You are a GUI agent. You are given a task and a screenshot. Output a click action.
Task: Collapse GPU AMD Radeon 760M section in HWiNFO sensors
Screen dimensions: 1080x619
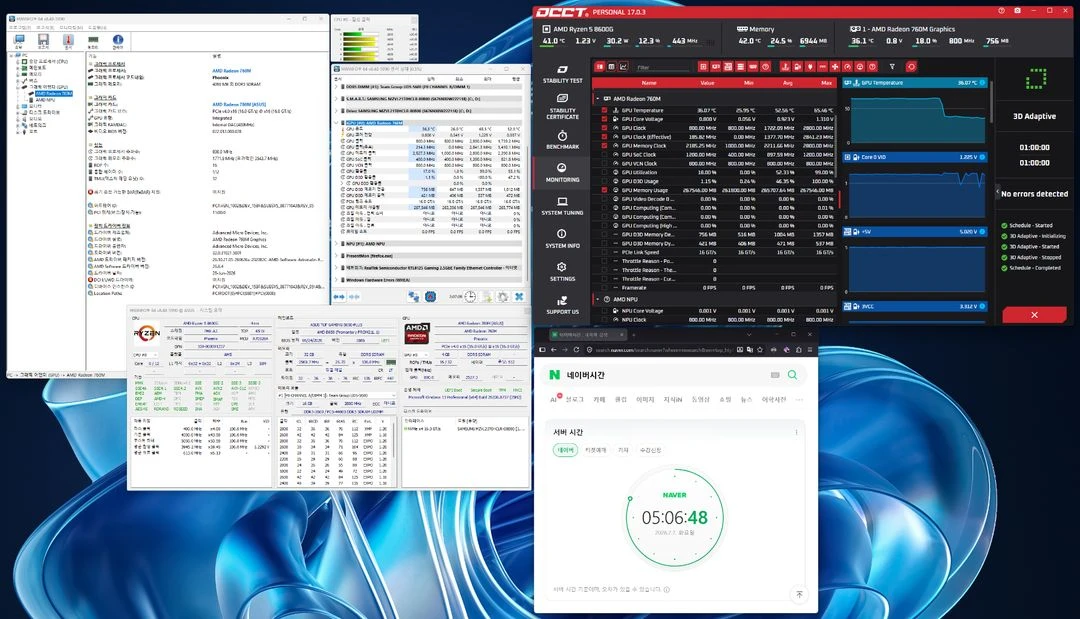coord(336,123)
